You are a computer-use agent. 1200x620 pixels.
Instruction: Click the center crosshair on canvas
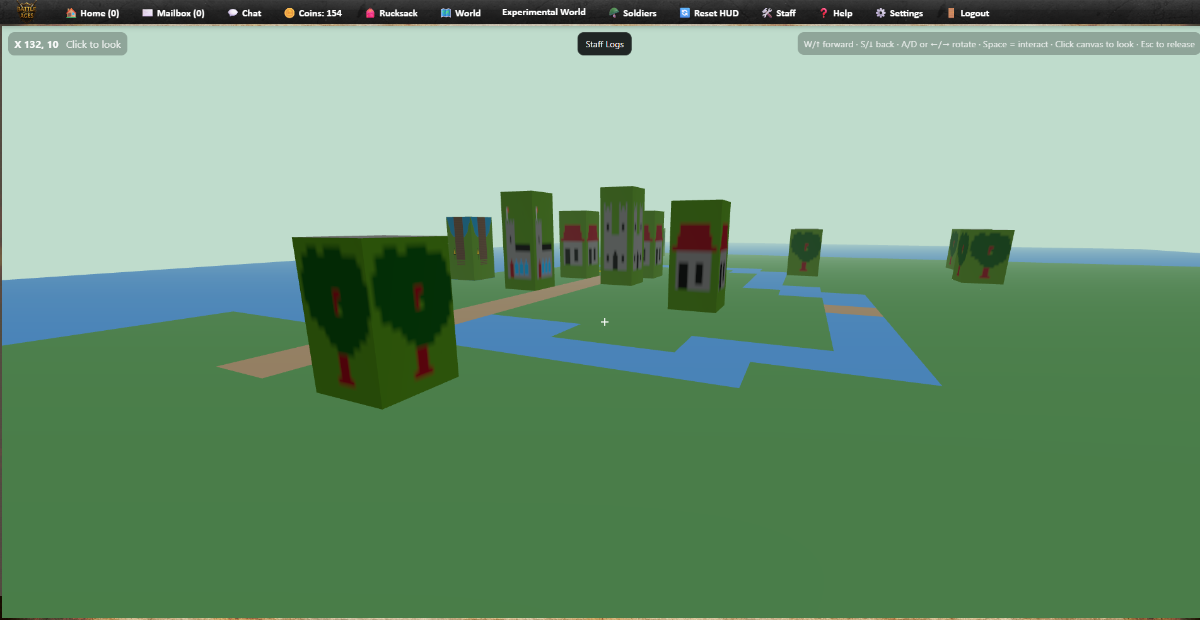[x=604, y=322]
